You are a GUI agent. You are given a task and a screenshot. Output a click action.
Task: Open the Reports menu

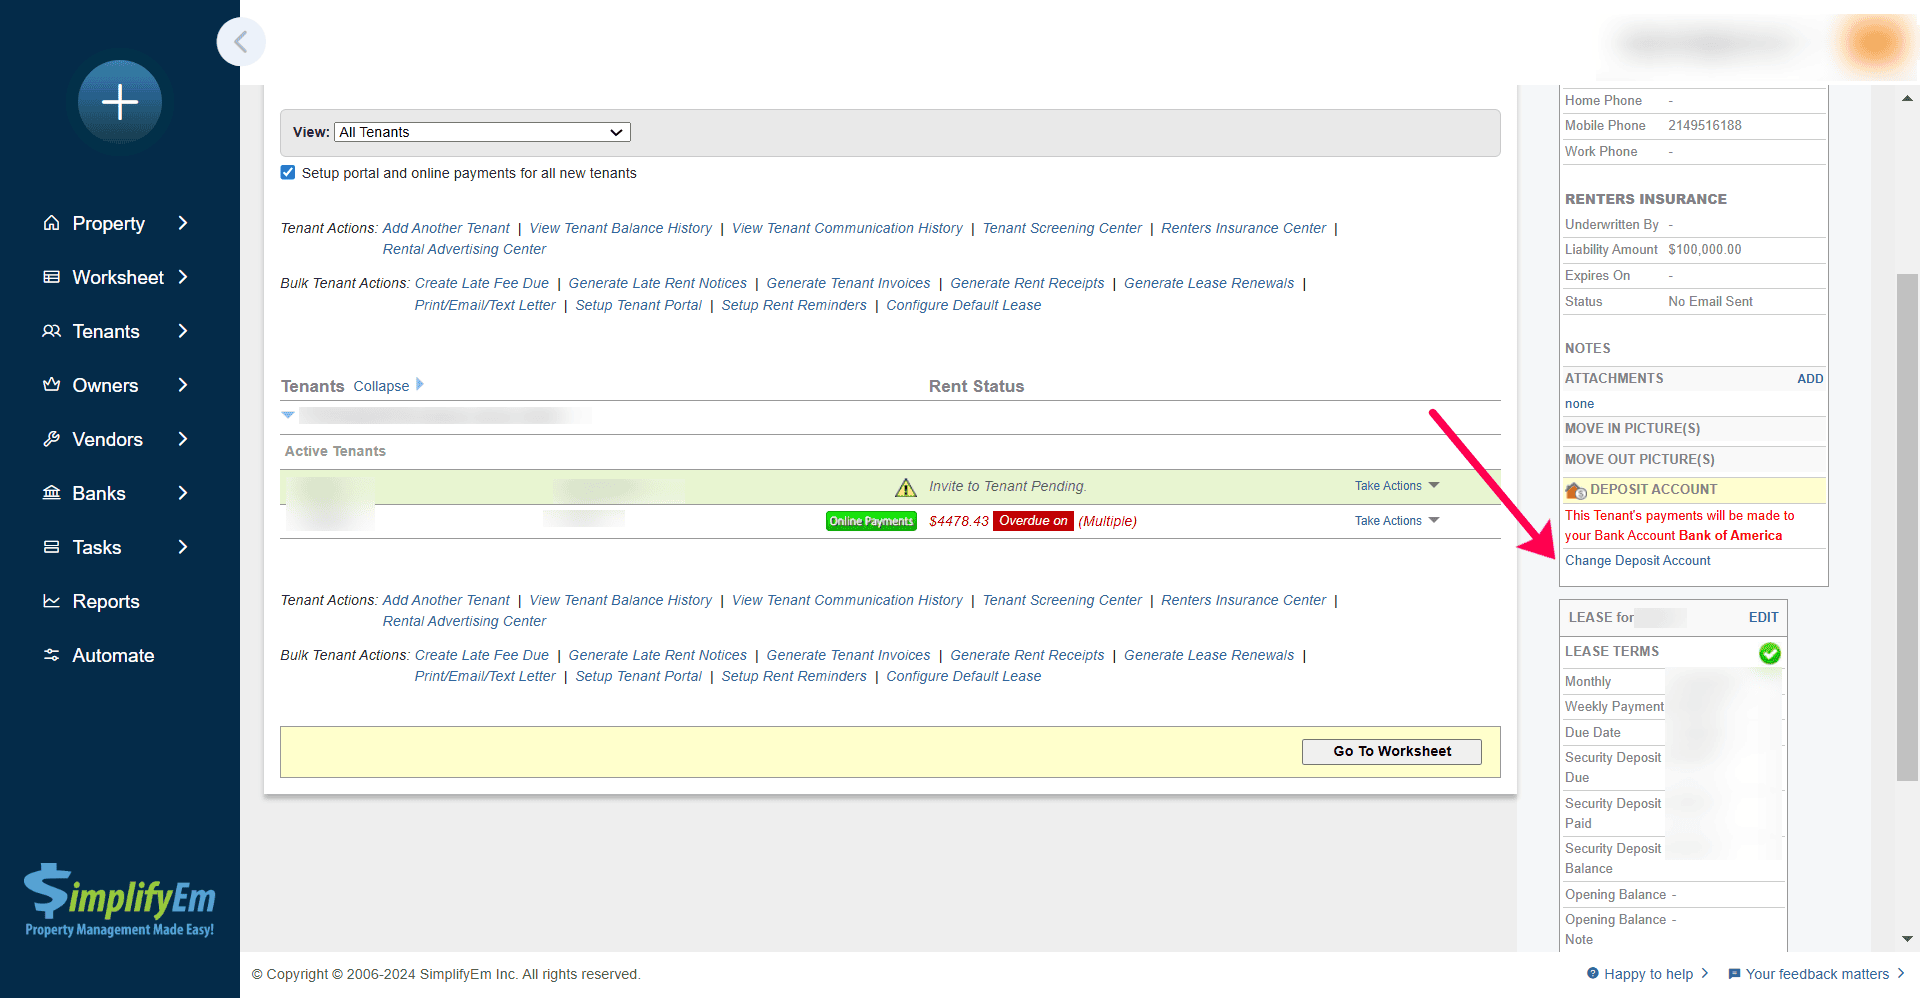(x=105, y=601)
